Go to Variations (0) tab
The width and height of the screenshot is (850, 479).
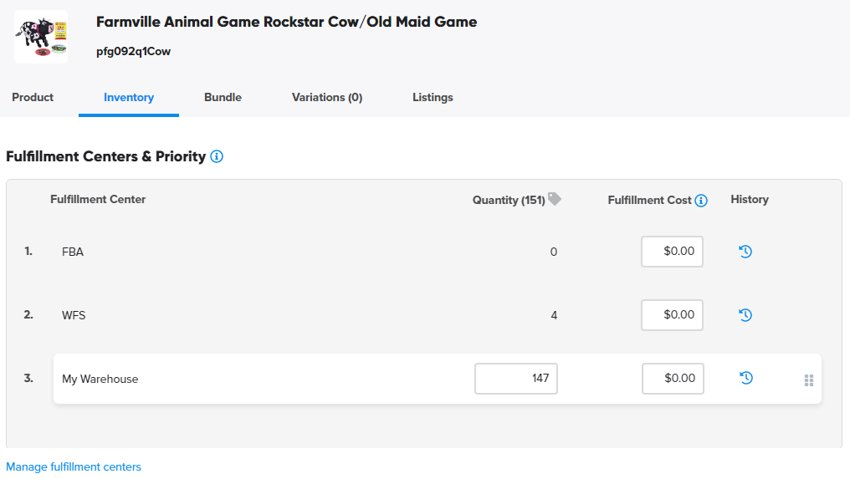click(x=327, y=98)
